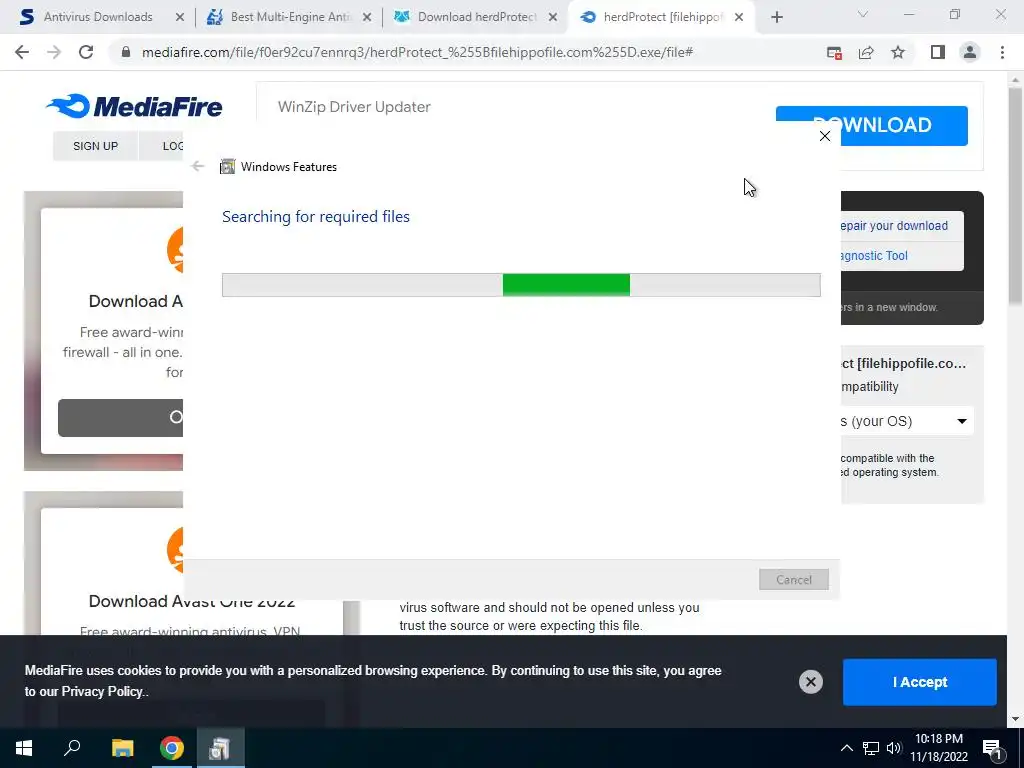Switch to Download herdProtect tab

477,17
